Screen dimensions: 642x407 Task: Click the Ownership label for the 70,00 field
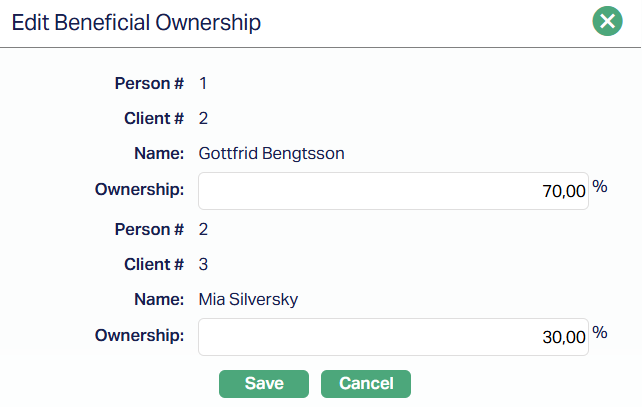tap(139, 190)
